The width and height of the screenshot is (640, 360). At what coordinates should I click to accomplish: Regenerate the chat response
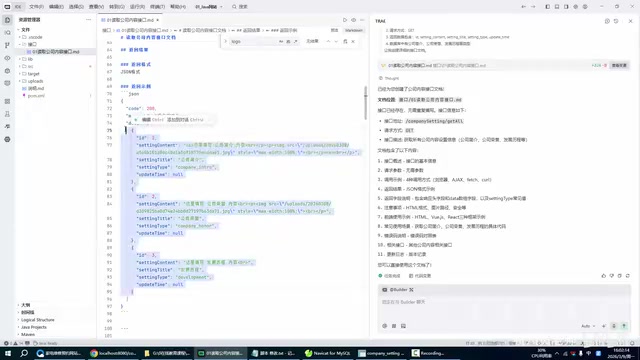coord(628,276)
